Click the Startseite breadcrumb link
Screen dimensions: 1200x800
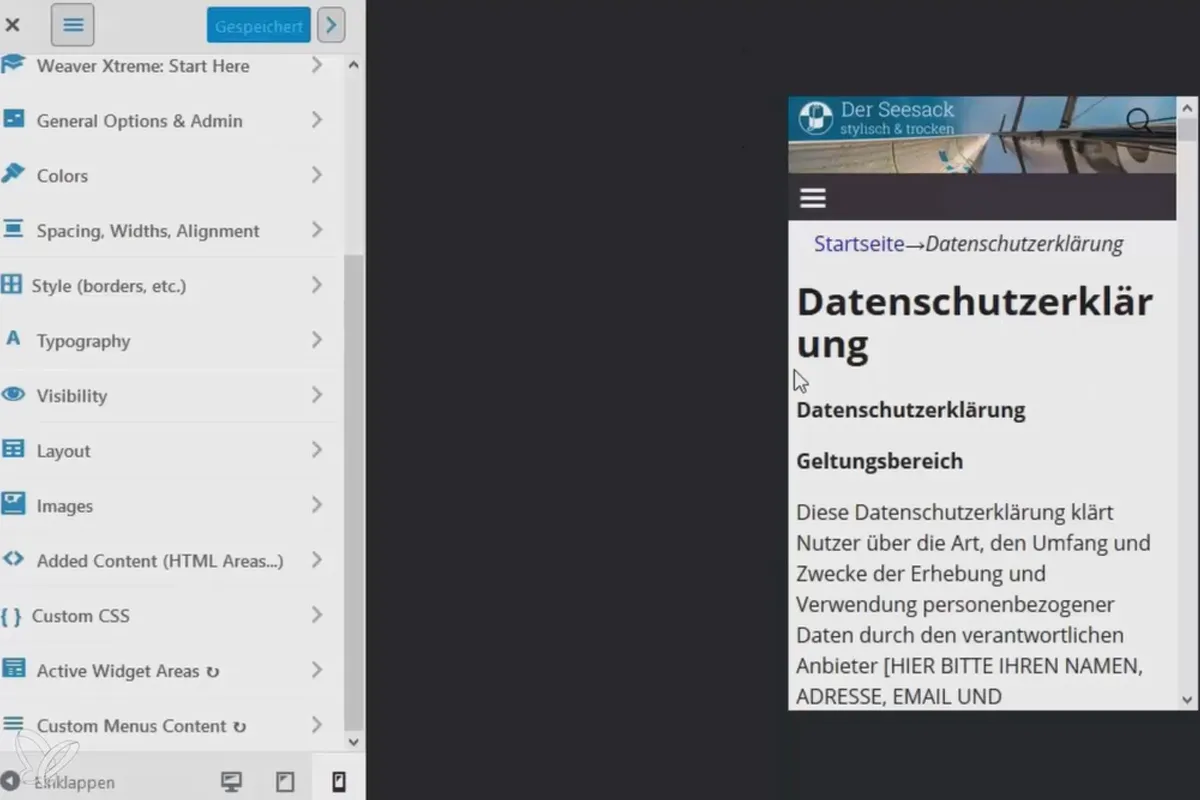point(859,244)
